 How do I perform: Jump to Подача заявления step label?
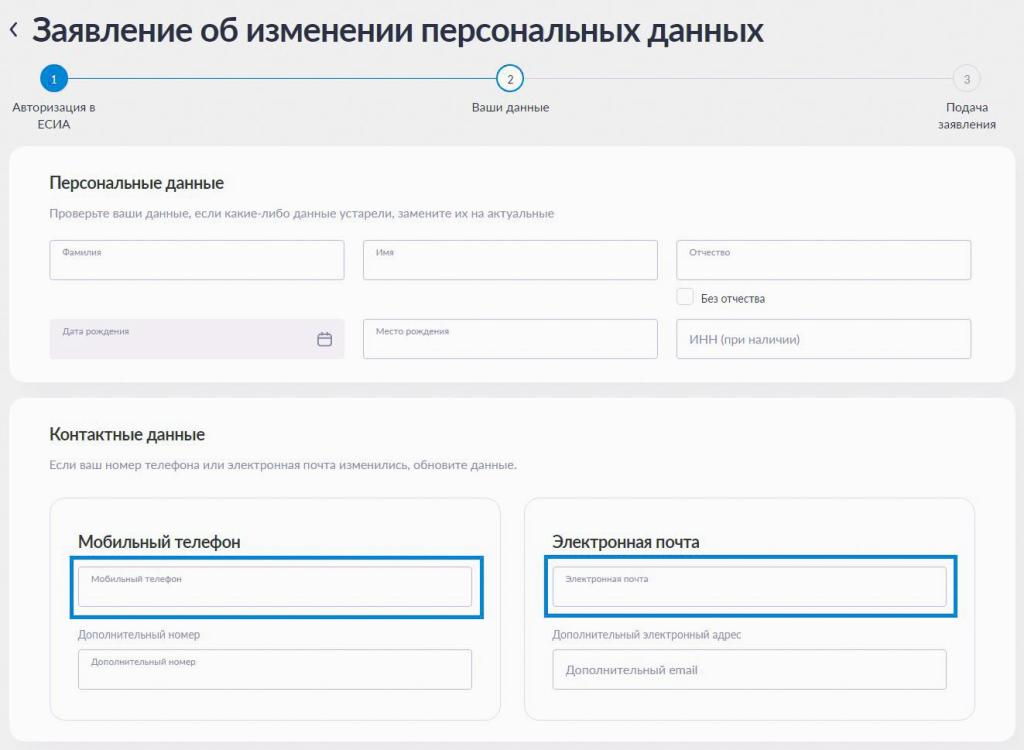pyautogui.click(x=966, y=116)
